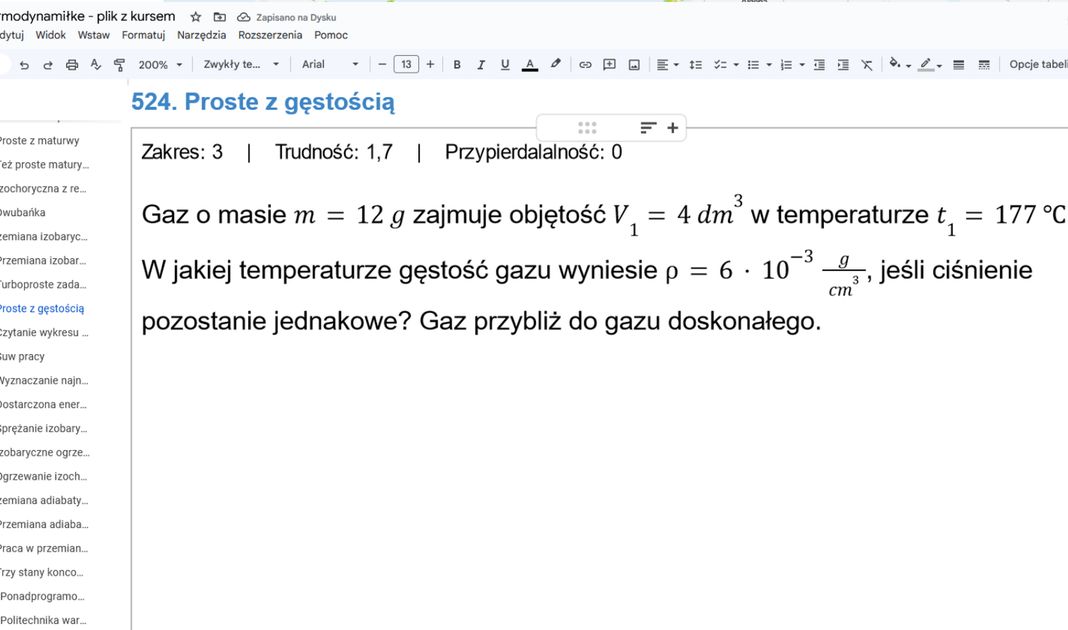Clear formatting from text
Viewport: 1068px width, 630px height.
point(866,64)
